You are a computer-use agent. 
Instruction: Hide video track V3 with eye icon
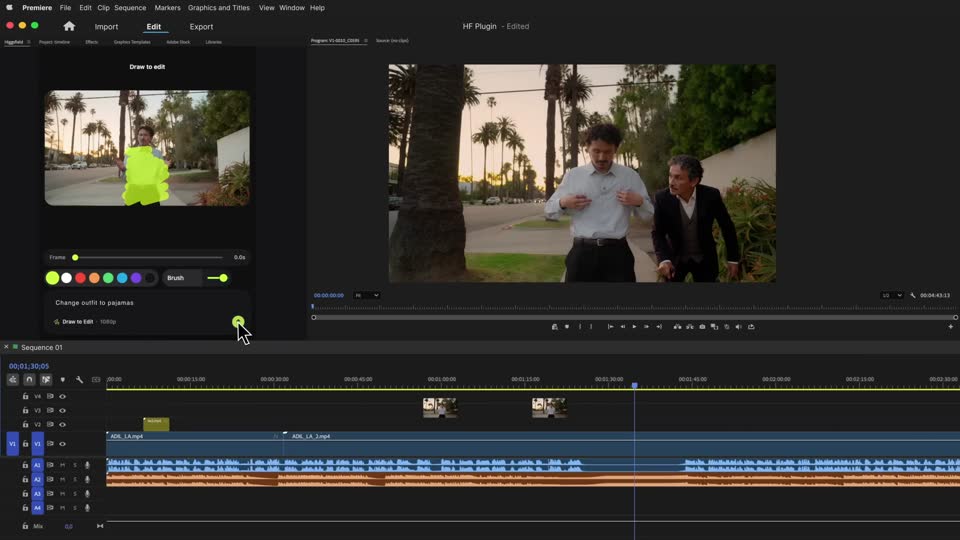click(62, 410)
